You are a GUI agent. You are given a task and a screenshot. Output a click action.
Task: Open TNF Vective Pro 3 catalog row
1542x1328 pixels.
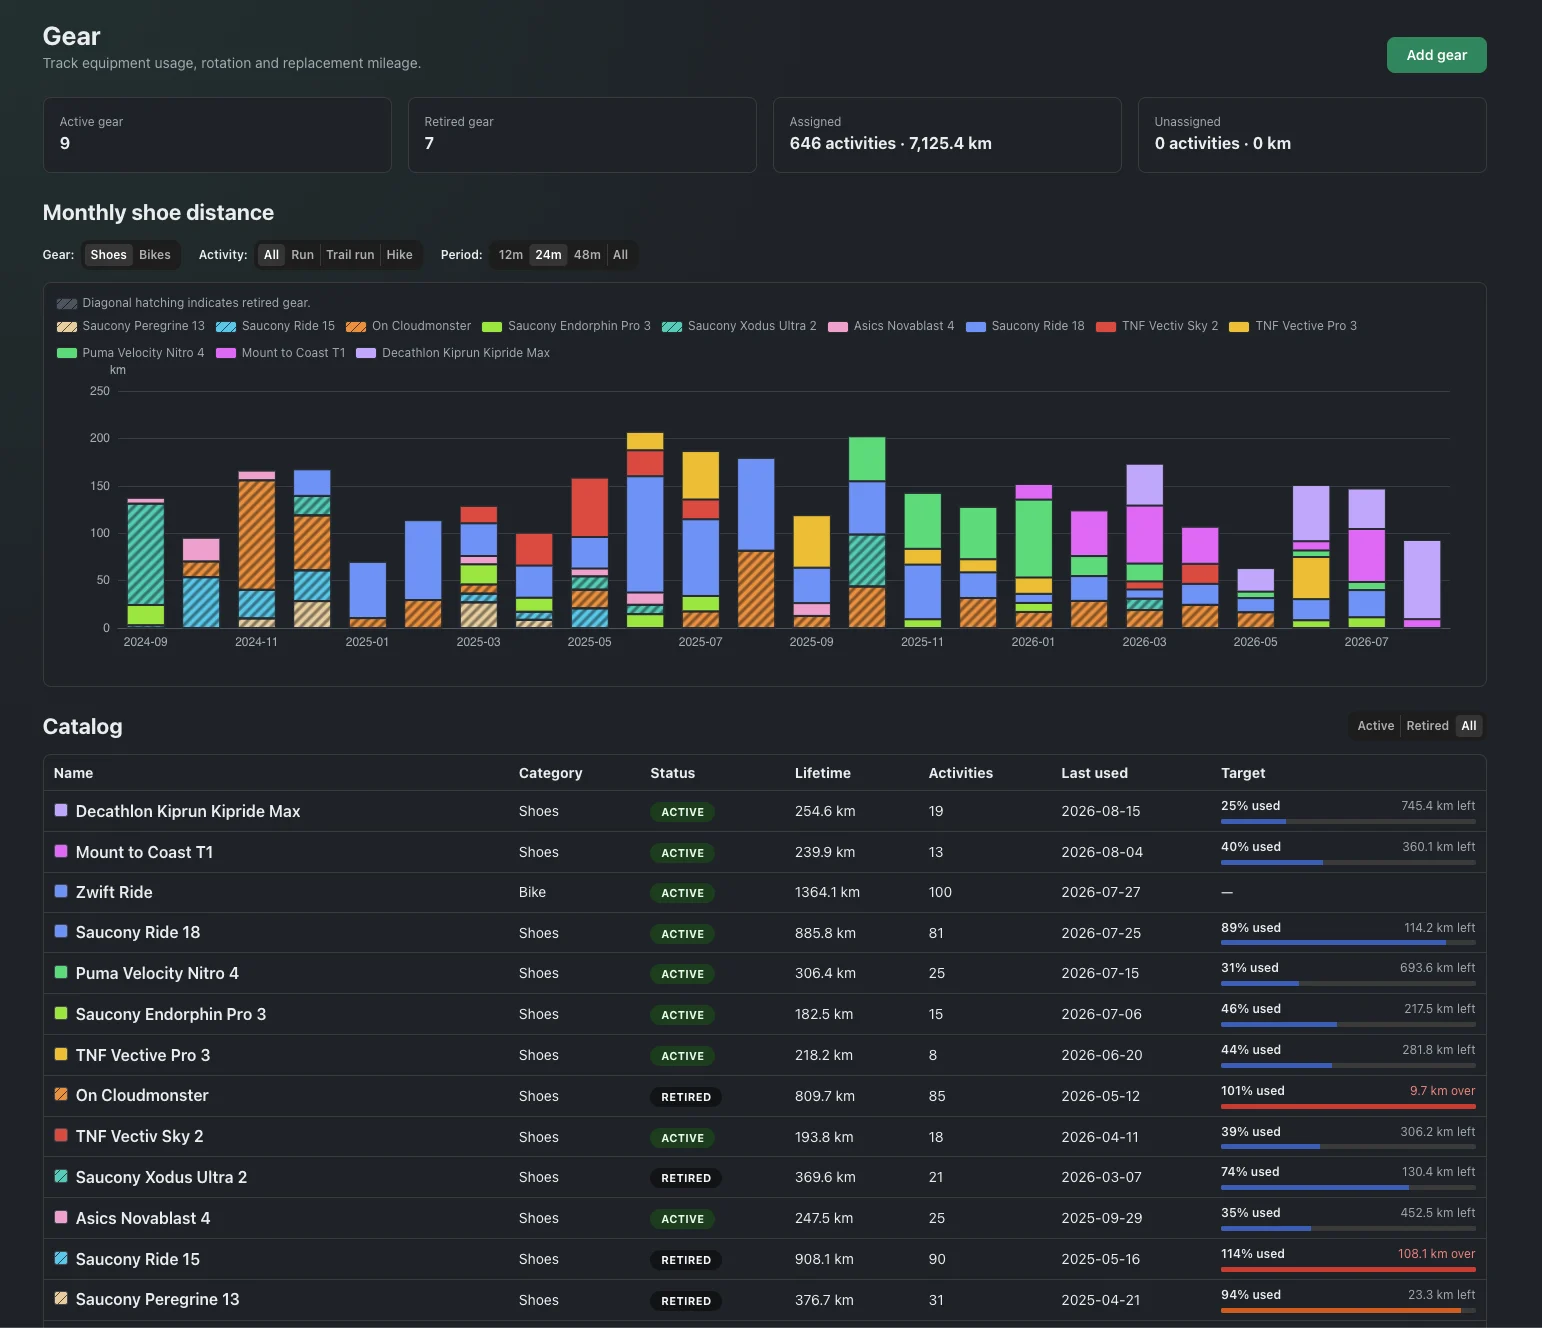click(x=764, y=1055)
